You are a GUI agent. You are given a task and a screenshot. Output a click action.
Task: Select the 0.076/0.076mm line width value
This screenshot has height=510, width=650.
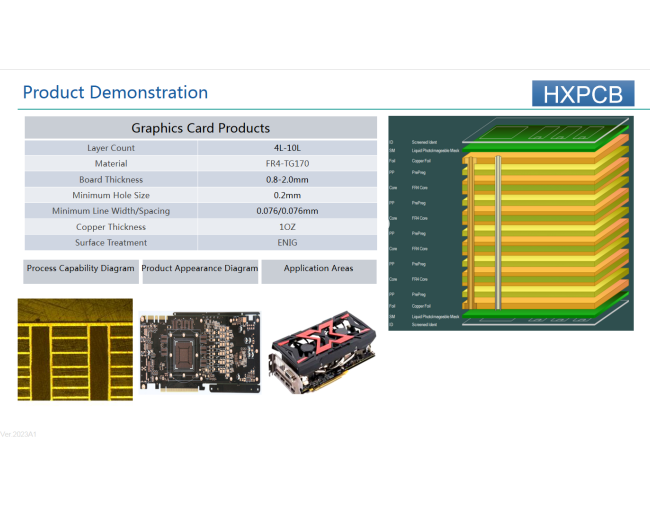287,211
